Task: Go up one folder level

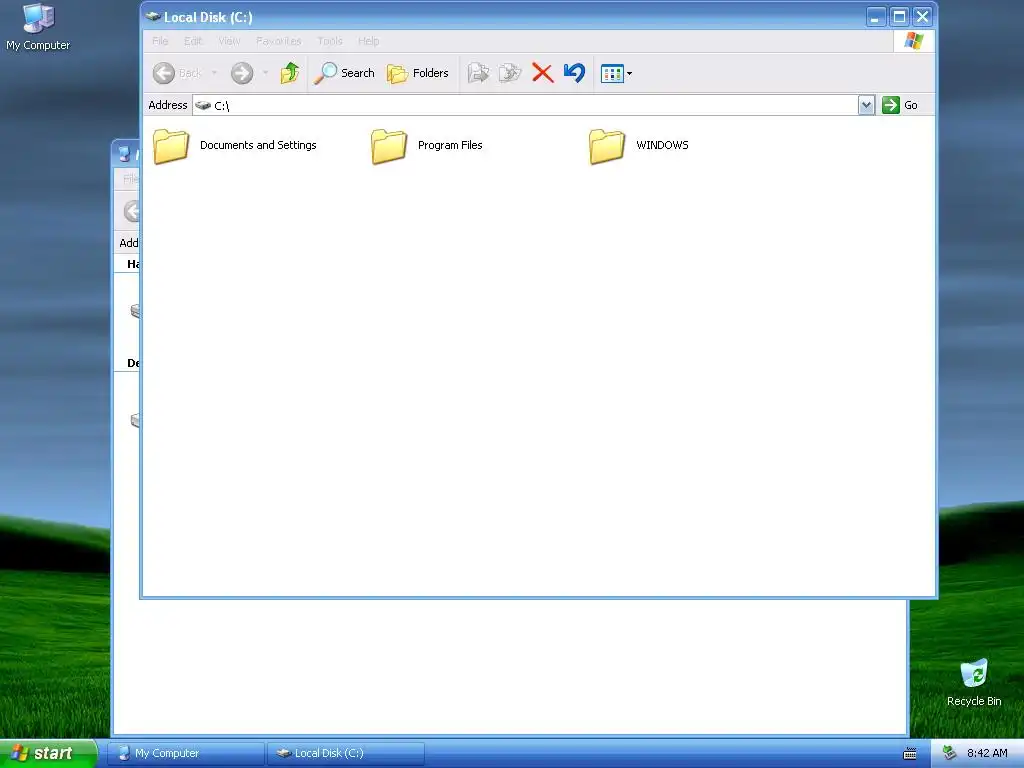Action: pos(290,73)
